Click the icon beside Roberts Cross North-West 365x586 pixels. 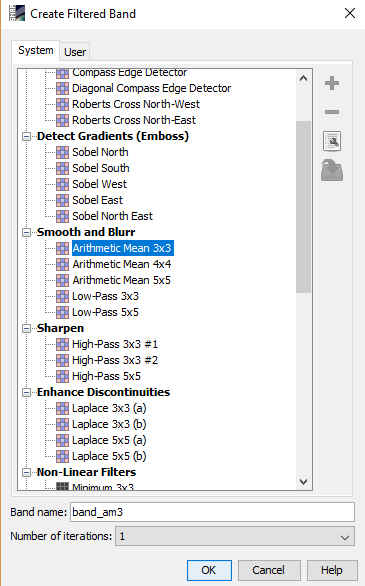click(x=62, y=104)
